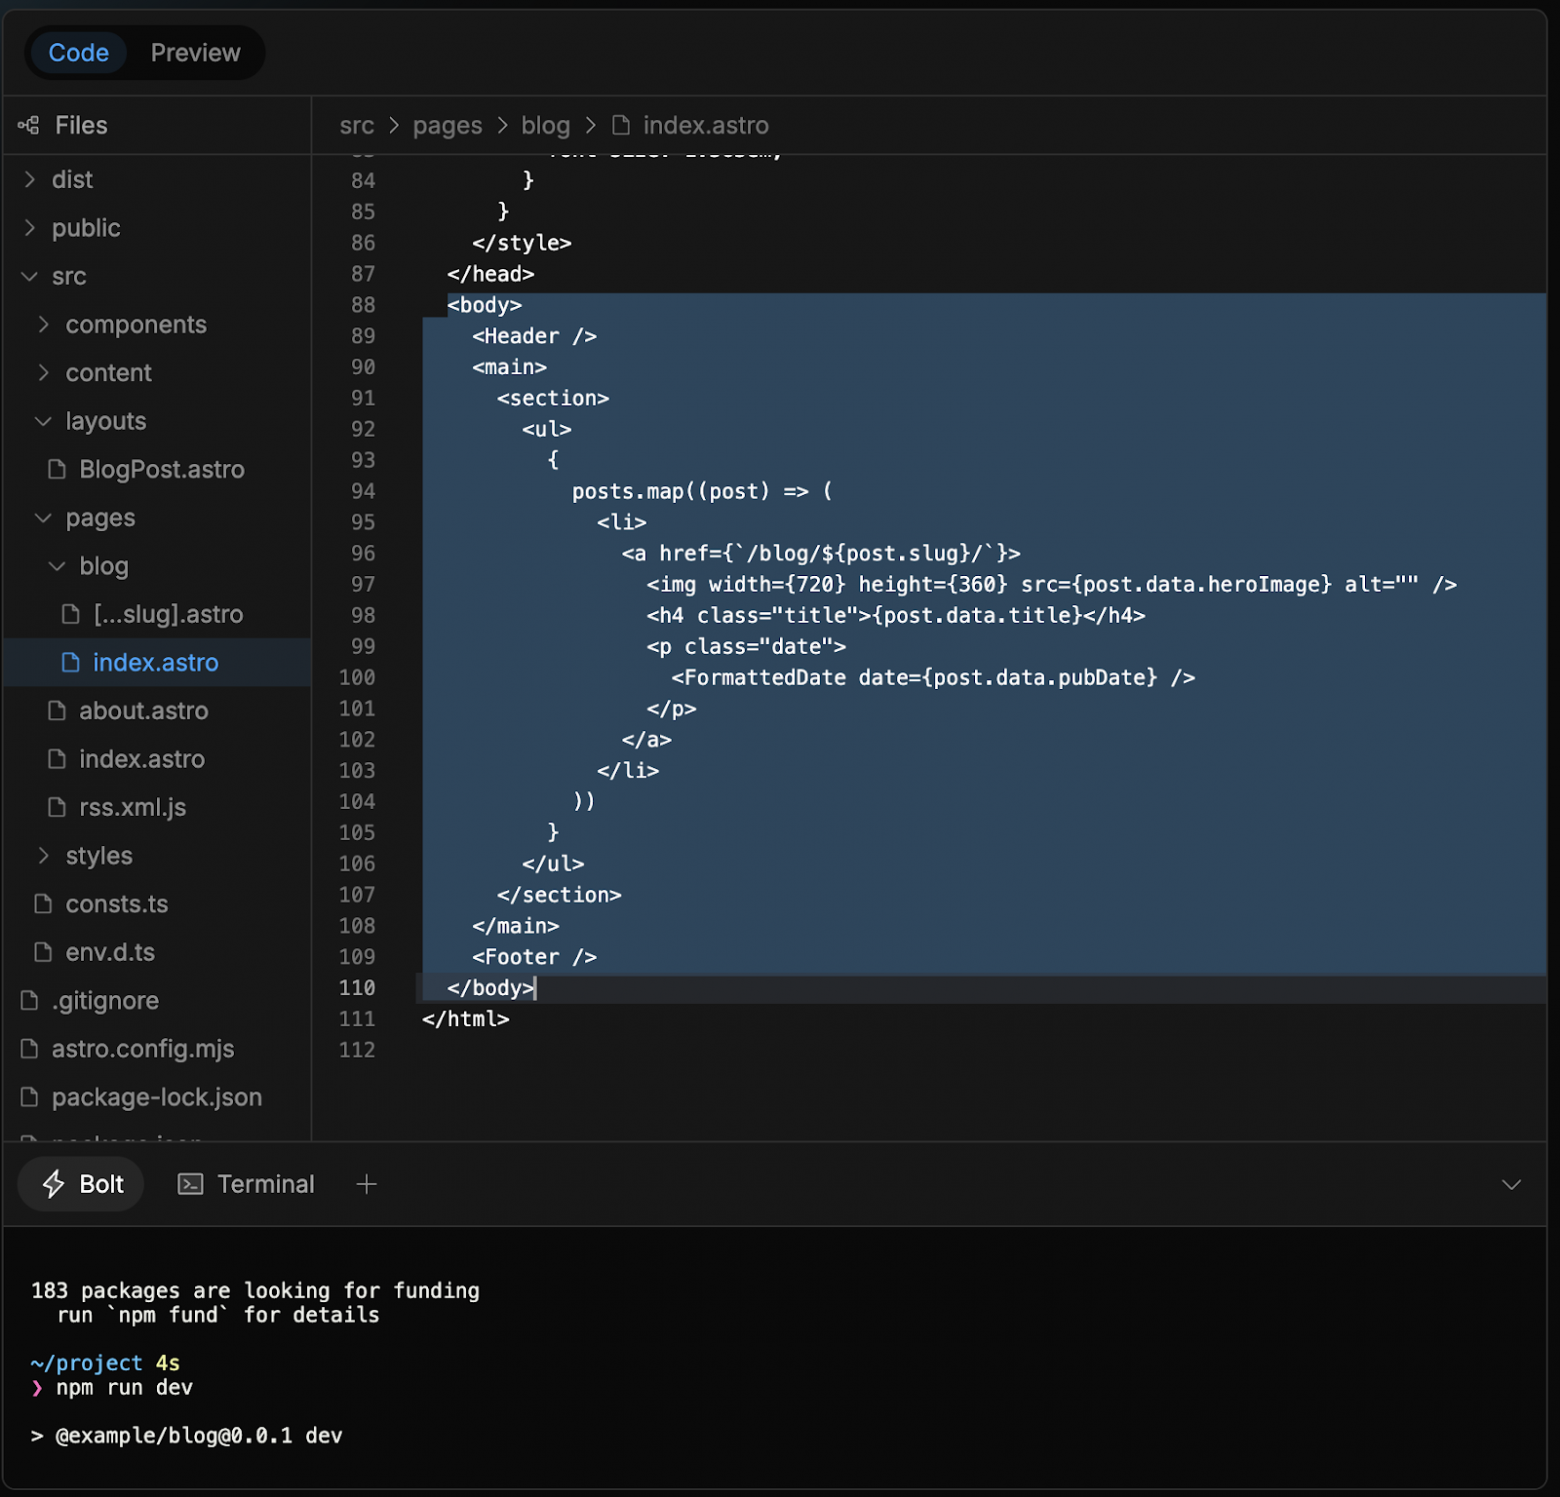
Task: Click file icon beside astro.config.mjs
Action: [30, 1048]
